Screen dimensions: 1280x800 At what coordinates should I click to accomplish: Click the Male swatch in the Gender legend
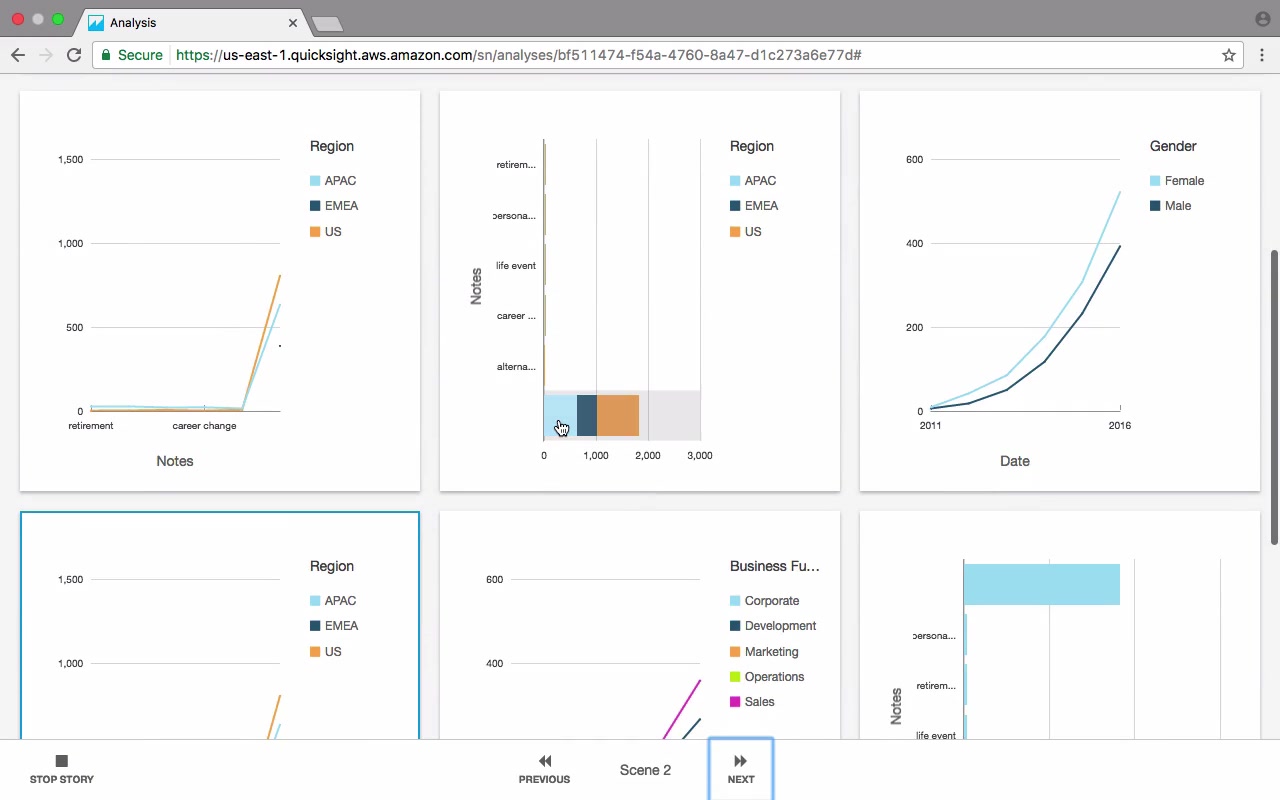click(x=1155, y=206)
